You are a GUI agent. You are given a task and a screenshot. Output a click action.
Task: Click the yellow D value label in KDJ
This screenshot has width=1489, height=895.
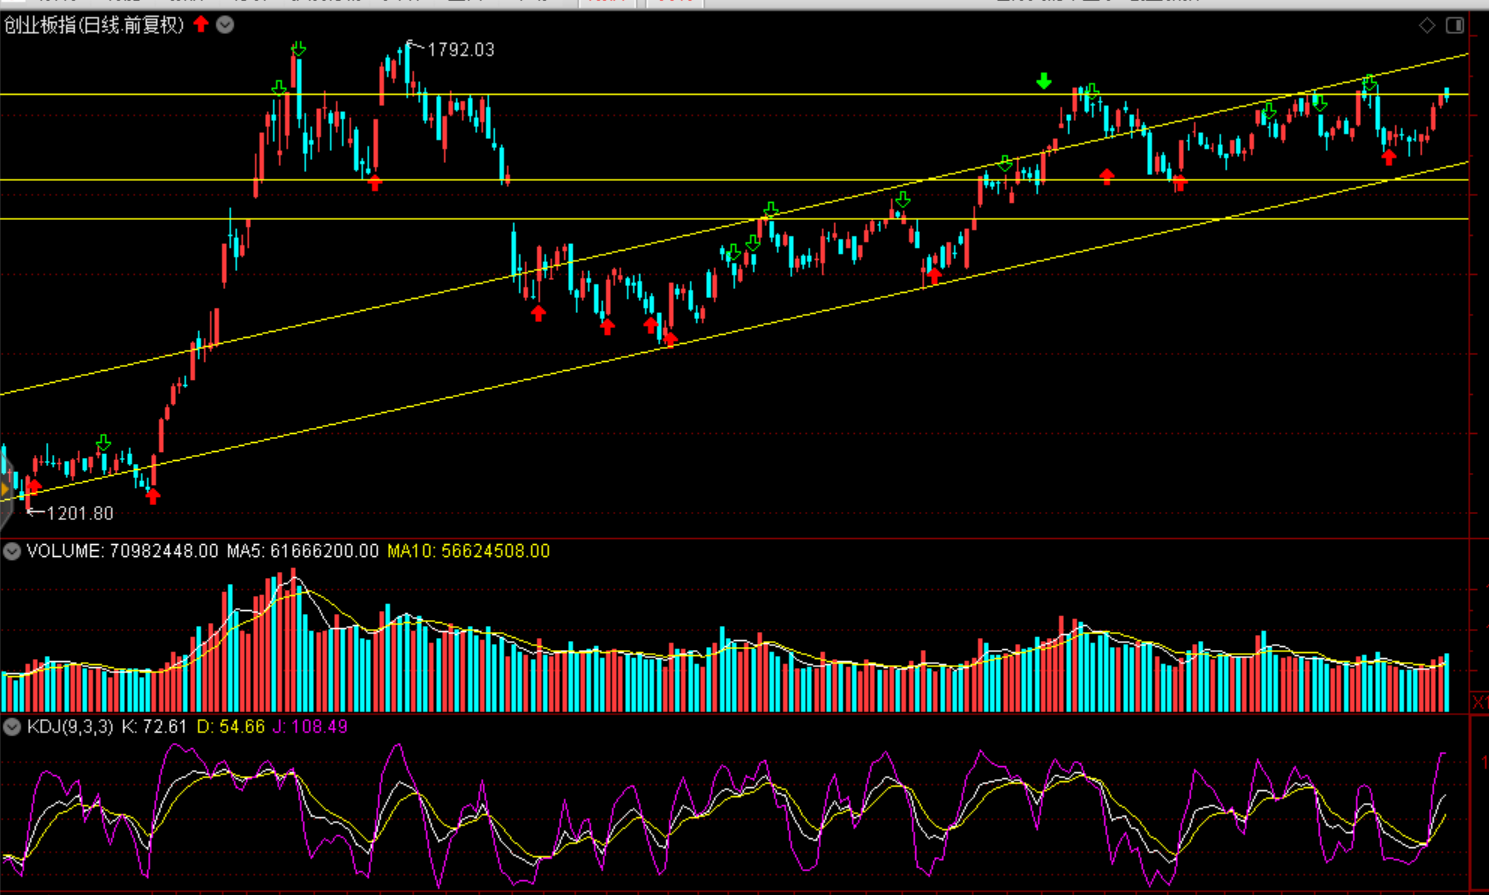click(230, 727)
